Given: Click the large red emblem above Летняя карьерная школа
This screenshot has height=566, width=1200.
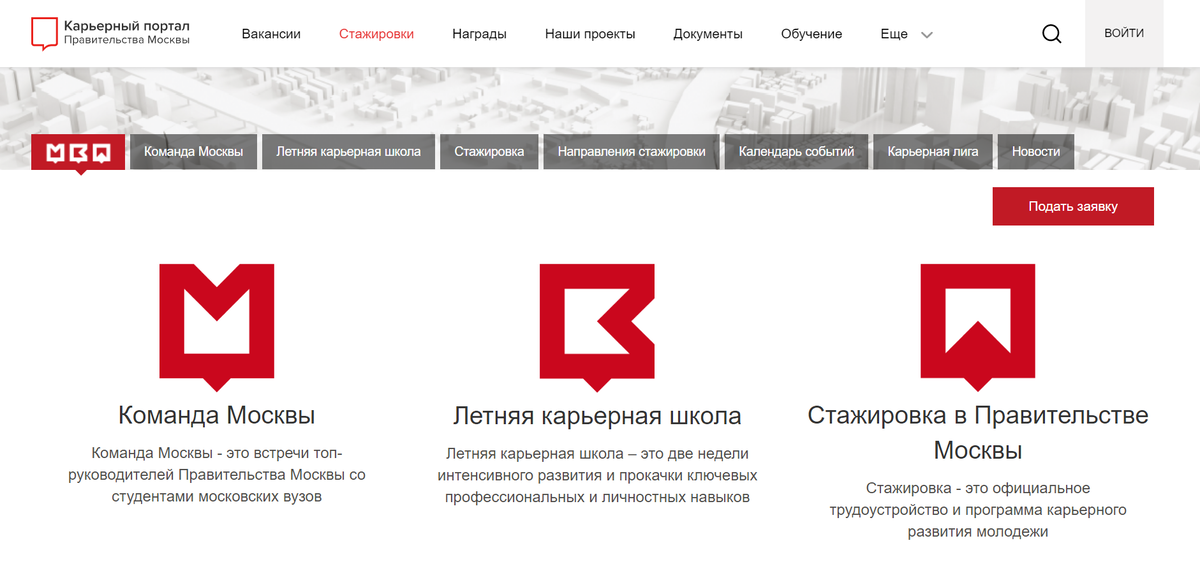Looking at the screenshot, I should 597,327.
